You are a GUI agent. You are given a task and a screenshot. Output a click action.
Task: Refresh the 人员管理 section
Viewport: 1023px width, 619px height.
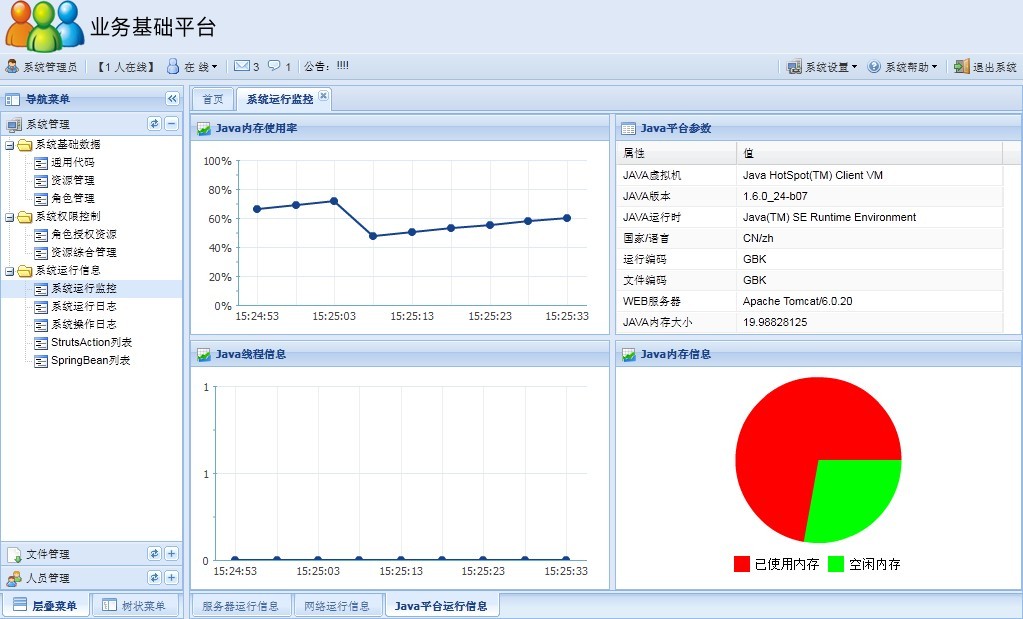pos(154,577)
